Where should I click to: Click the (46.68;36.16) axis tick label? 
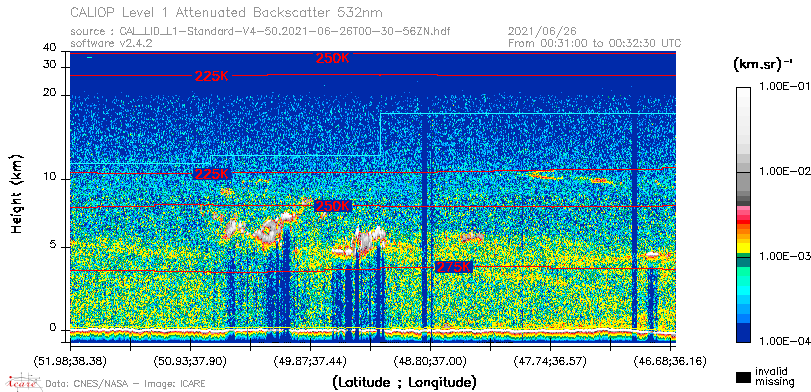pos(670,360)
